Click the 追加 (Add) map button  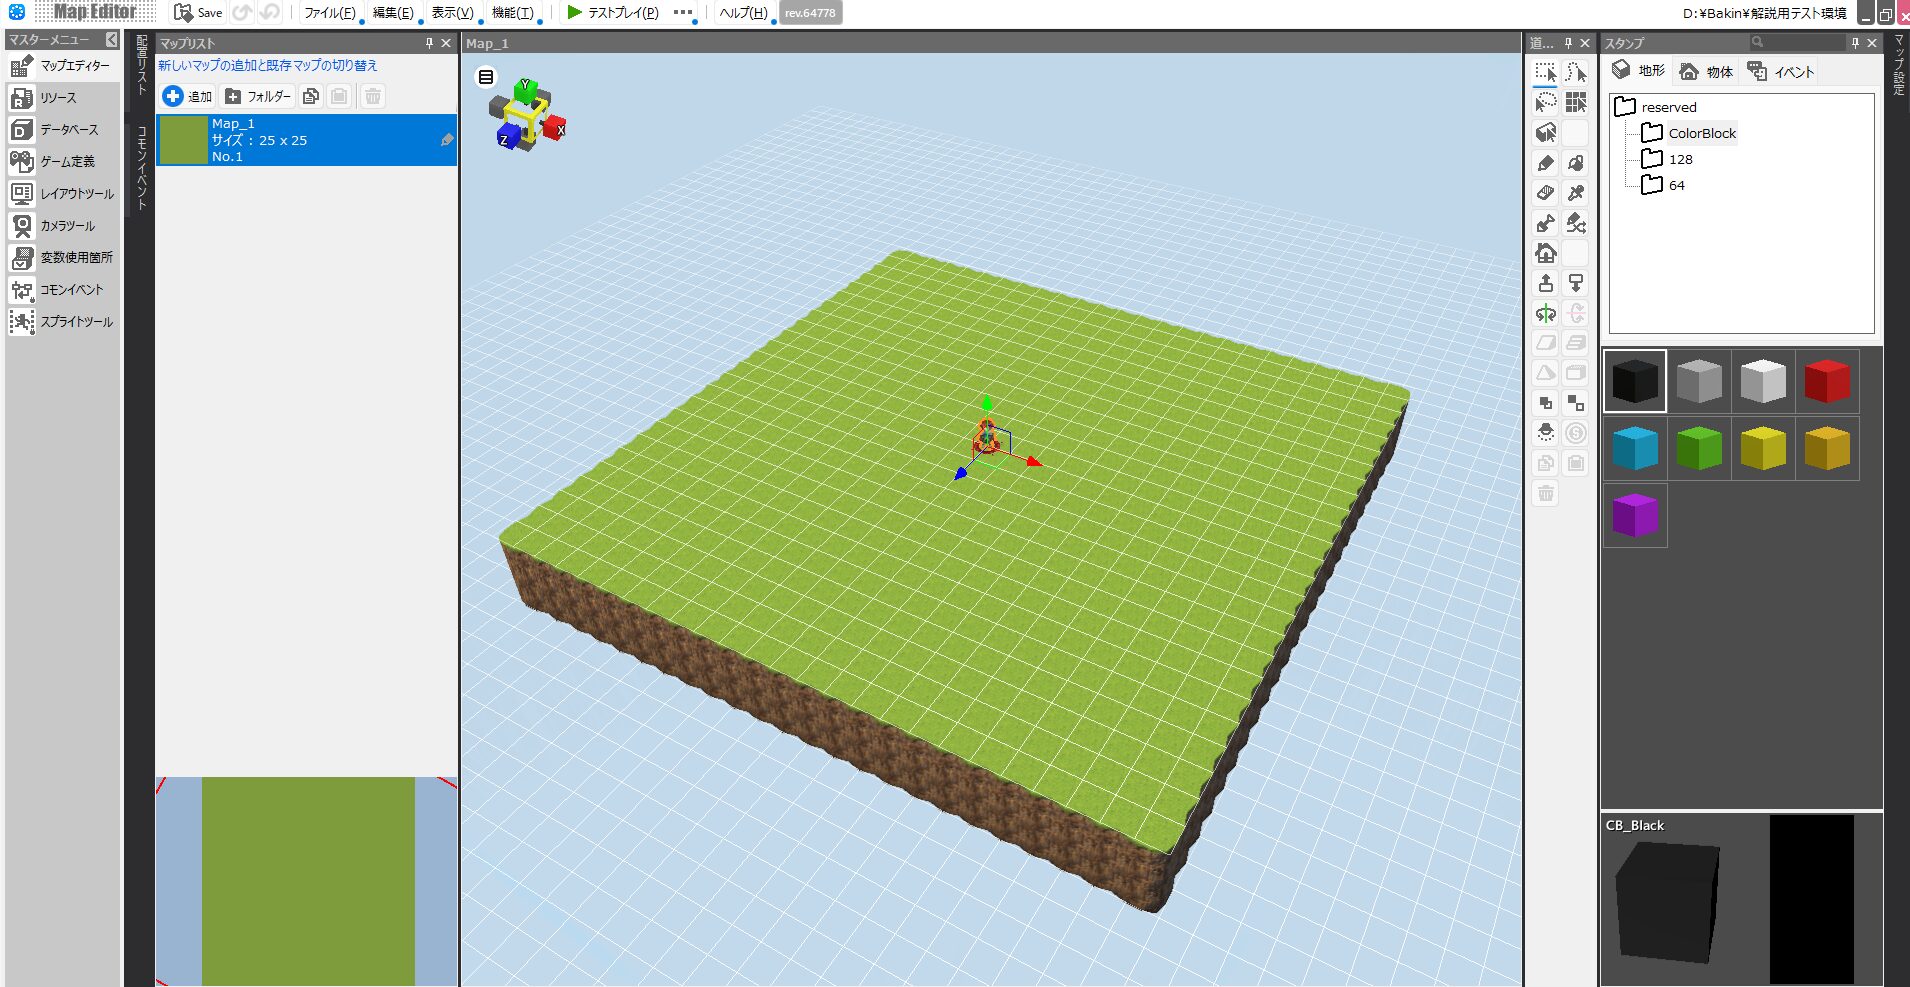188,97
